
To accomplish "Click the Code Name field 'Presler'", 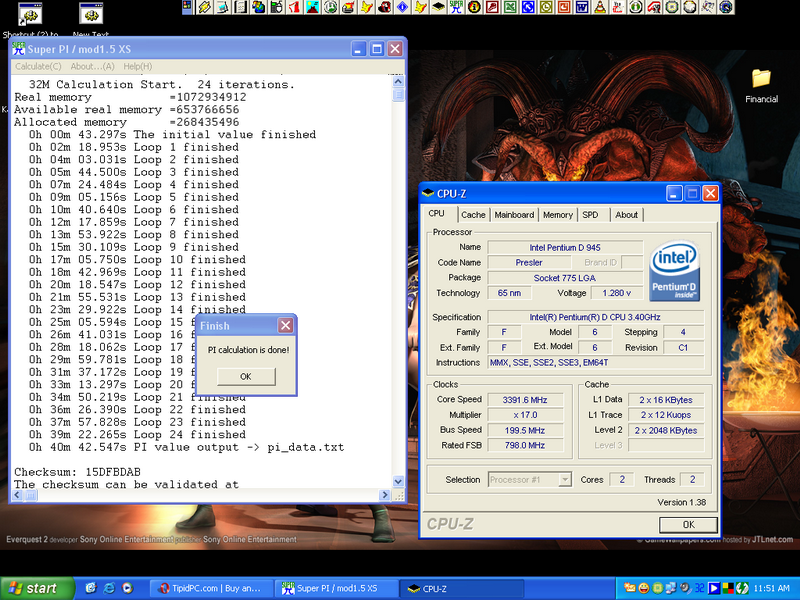I will tap(529, 262).
